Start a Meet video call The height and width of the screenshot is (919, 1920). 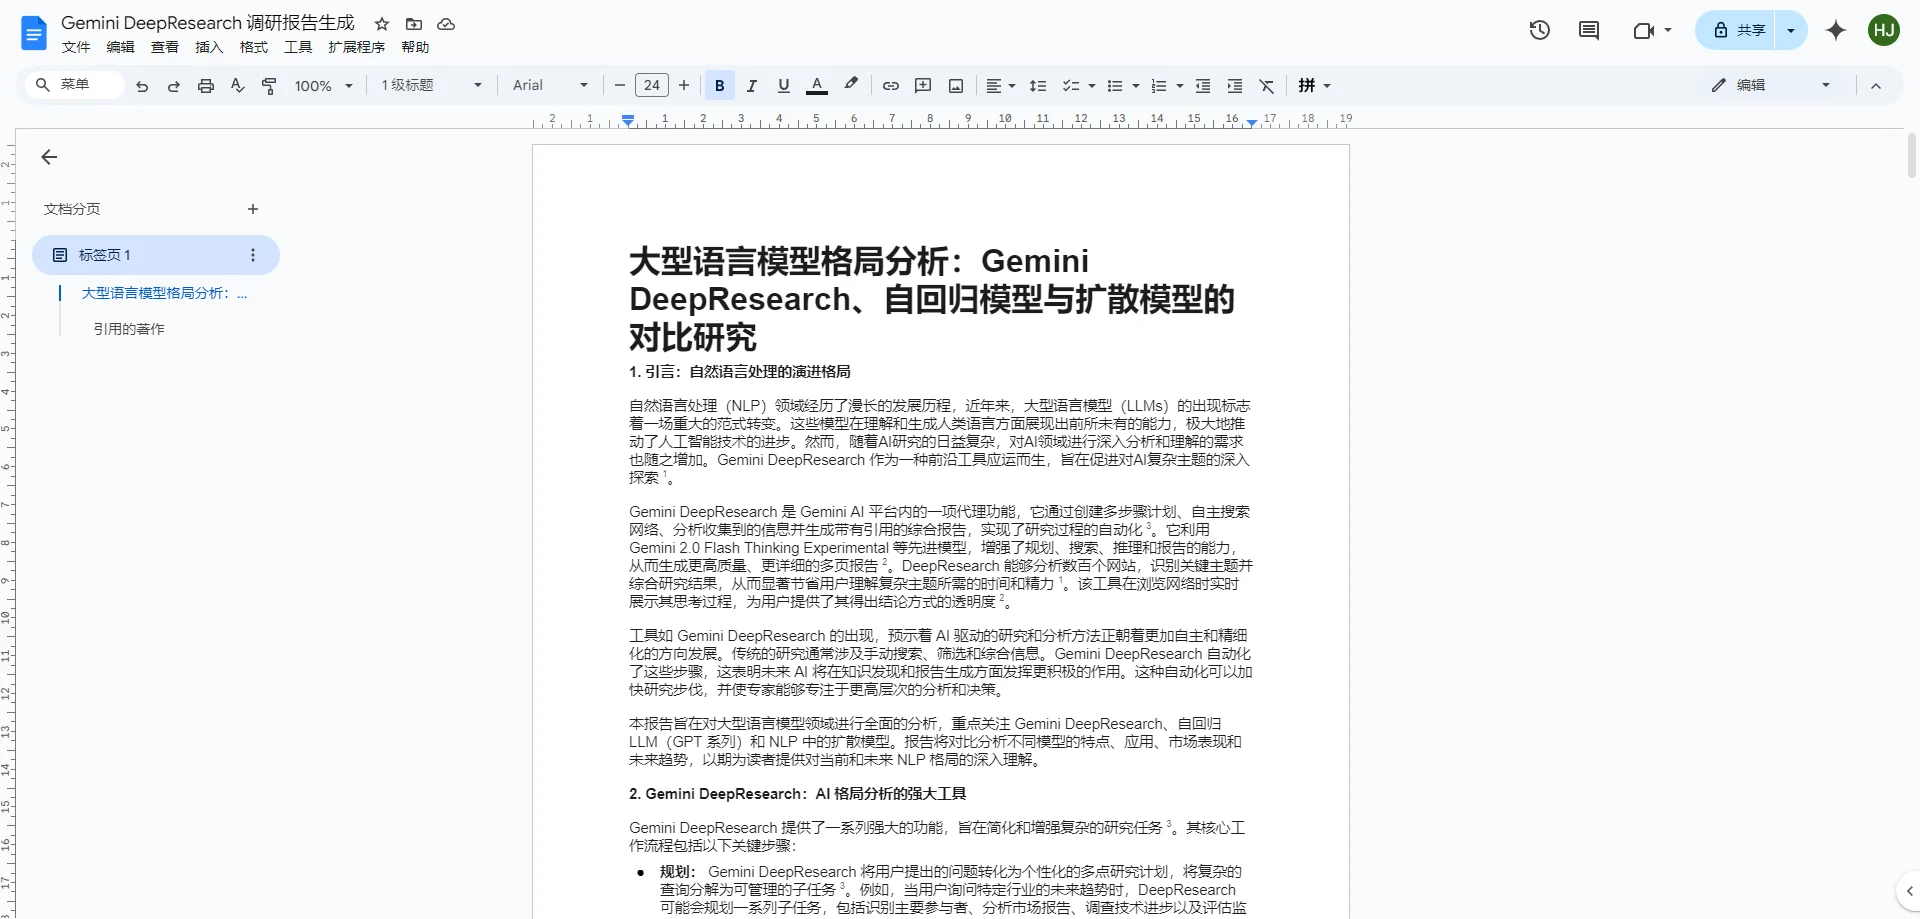(x=1643, y=30)
